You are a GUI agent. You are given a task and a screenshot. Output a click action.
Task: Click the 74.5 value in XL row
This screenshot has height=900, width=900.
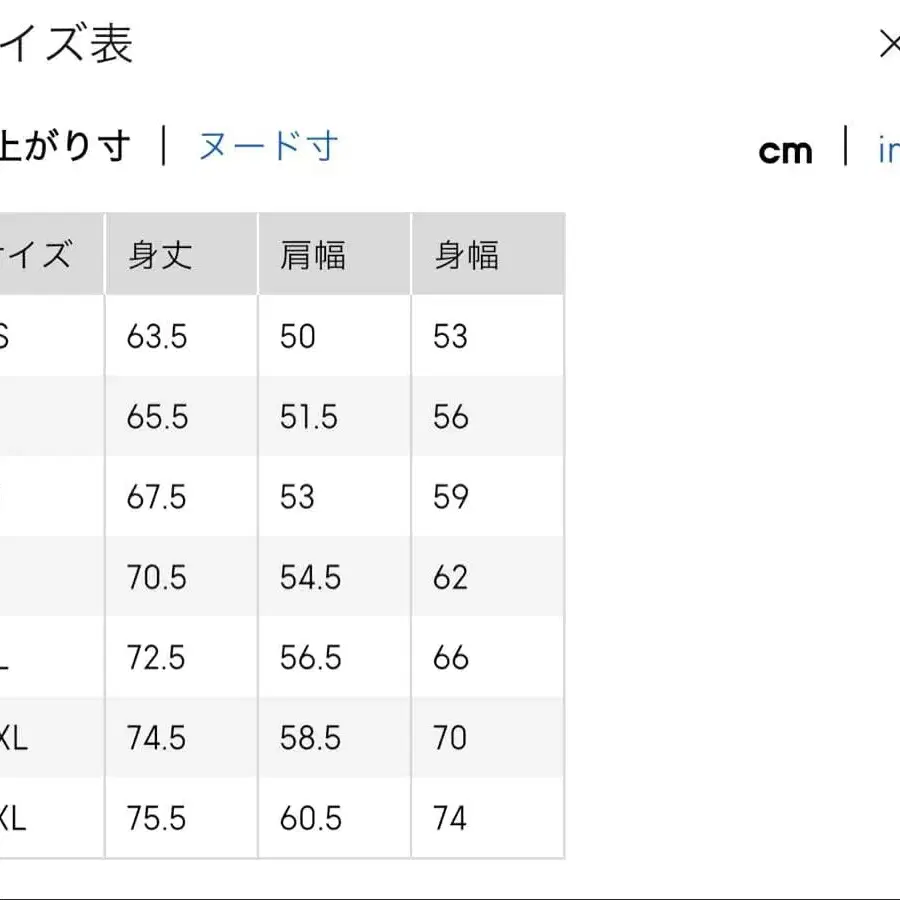pos(155,738)
